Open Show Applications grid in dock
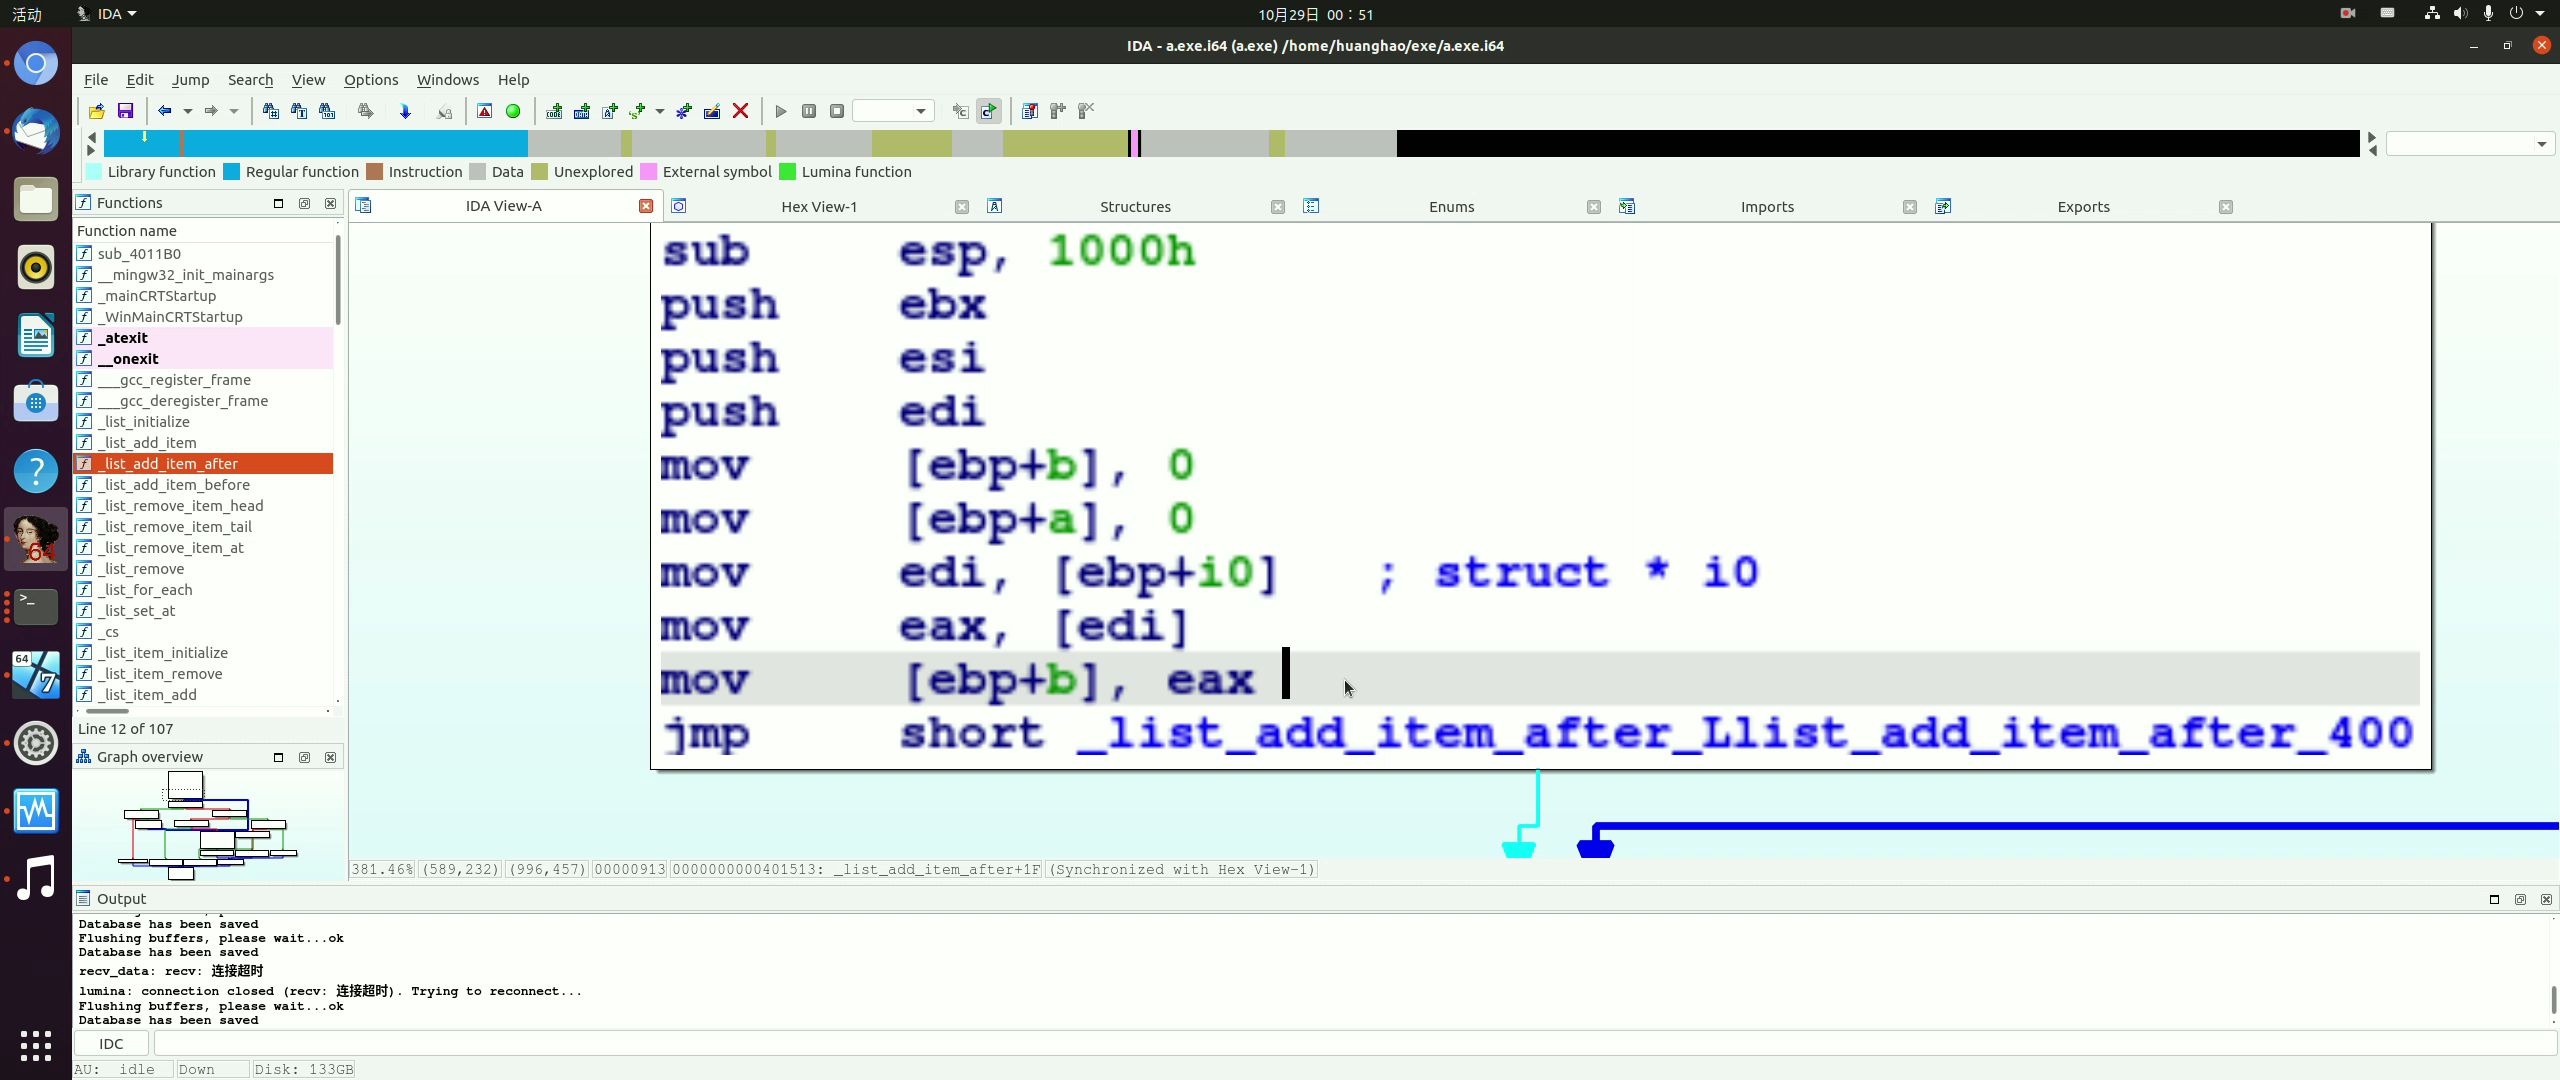Viewport: 2560px width, 1080px height. coord(36,1046)
